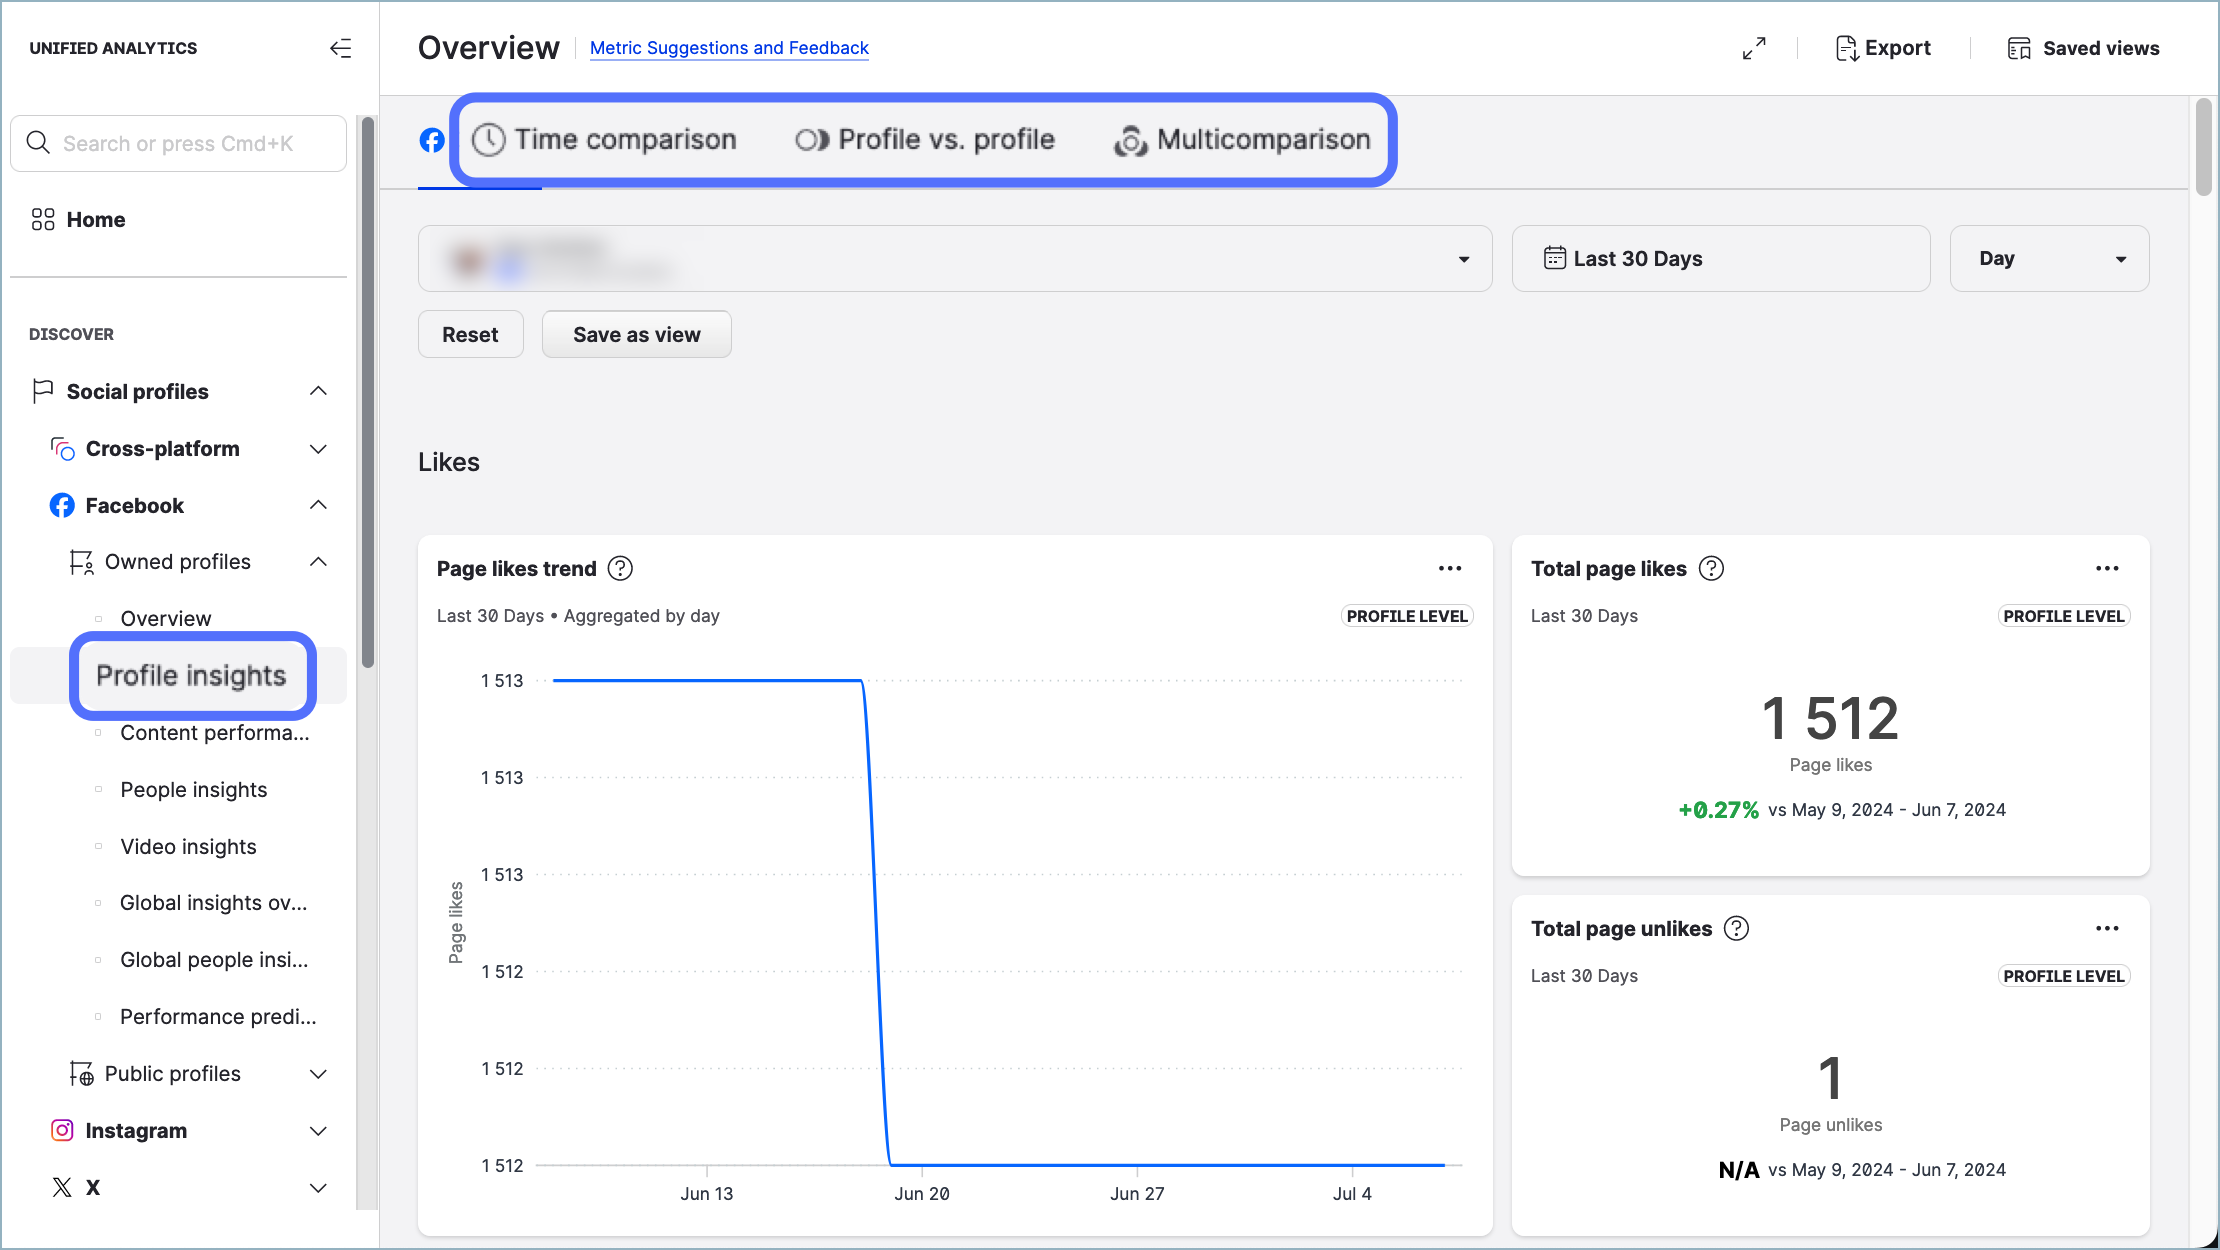Open Total page unlikes three-dot menu
Image resolution: width=2220 pixels, height=1250 pixels.
point(2107,928)
